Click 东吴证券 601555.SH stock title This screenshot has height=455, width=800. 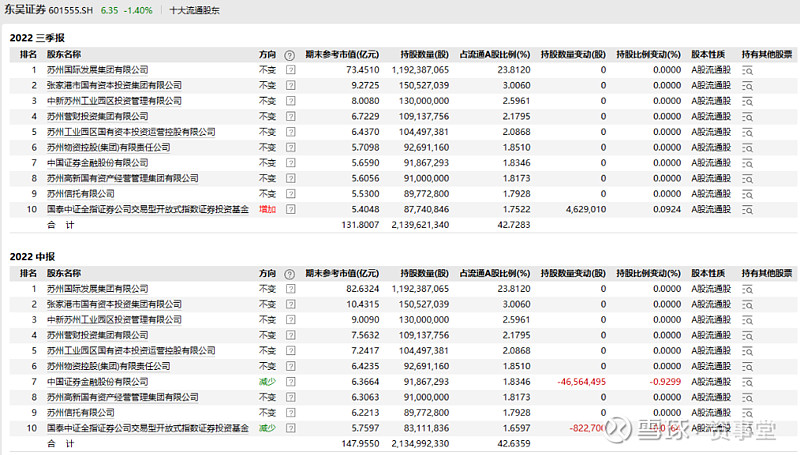click(x=49, y=10)
